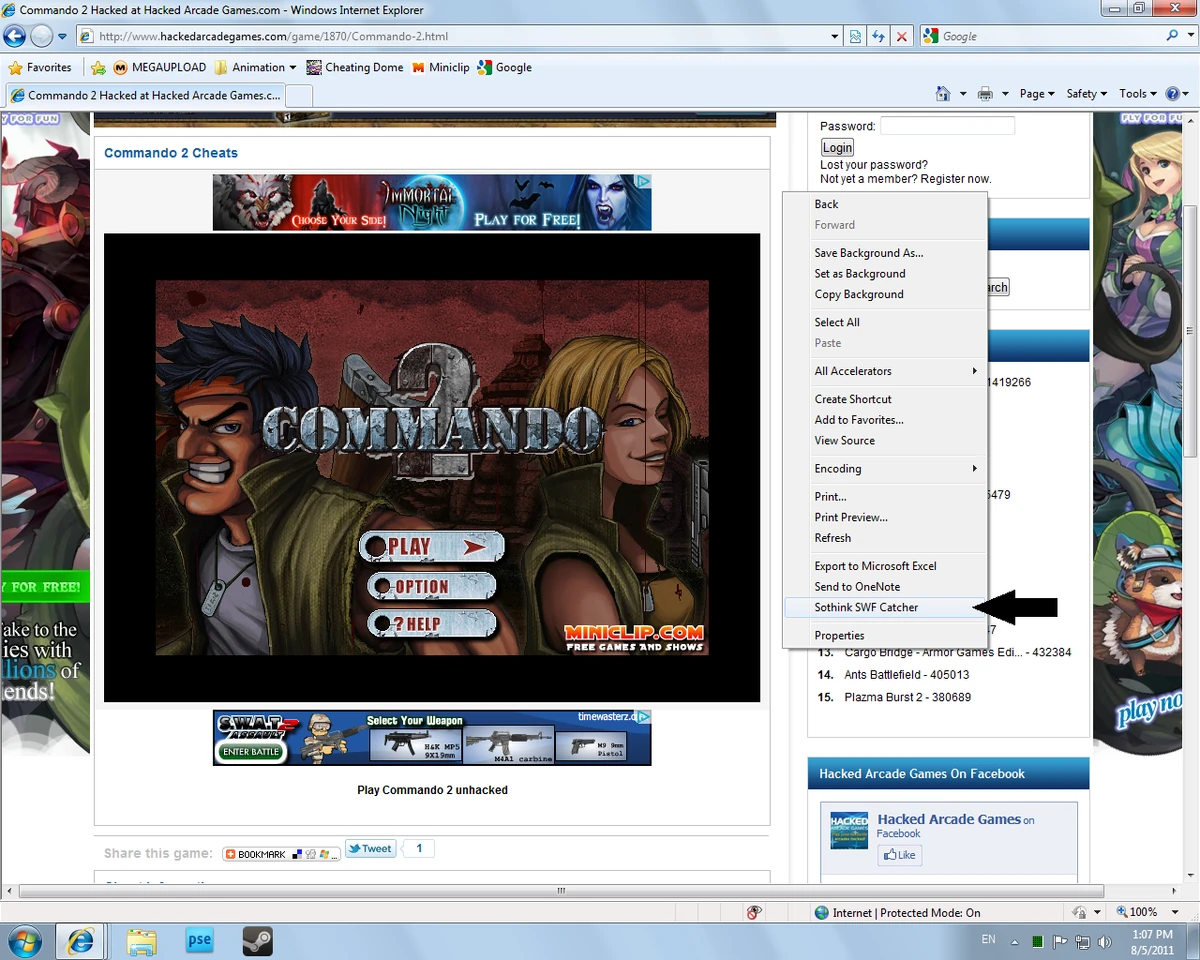Open Windows Explorer folder on taskbar
The image size is (1200, 960).
[142, 941]
